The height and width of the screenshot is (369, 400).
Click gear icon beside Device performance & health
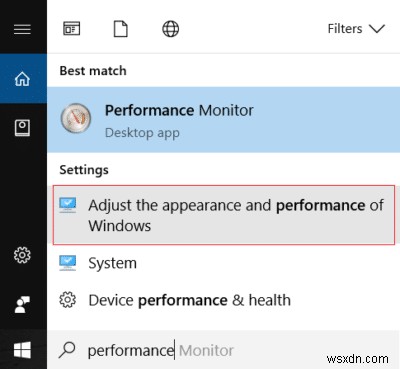[68, 300]
